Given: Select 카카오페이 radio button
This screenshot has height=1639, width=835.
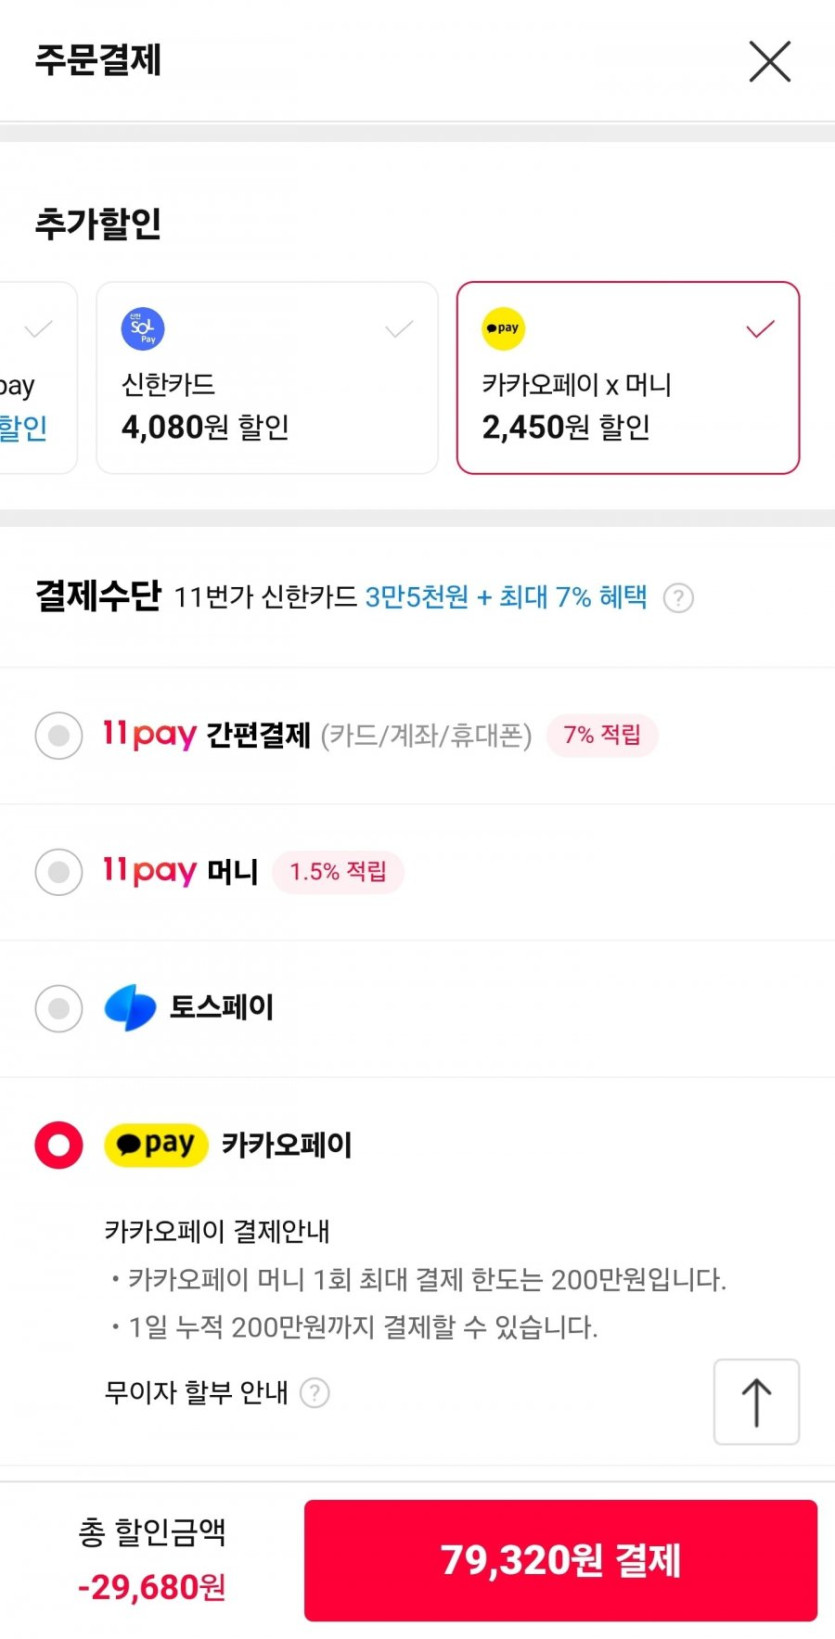Looking at the screenshot, I should point(59,1145).
